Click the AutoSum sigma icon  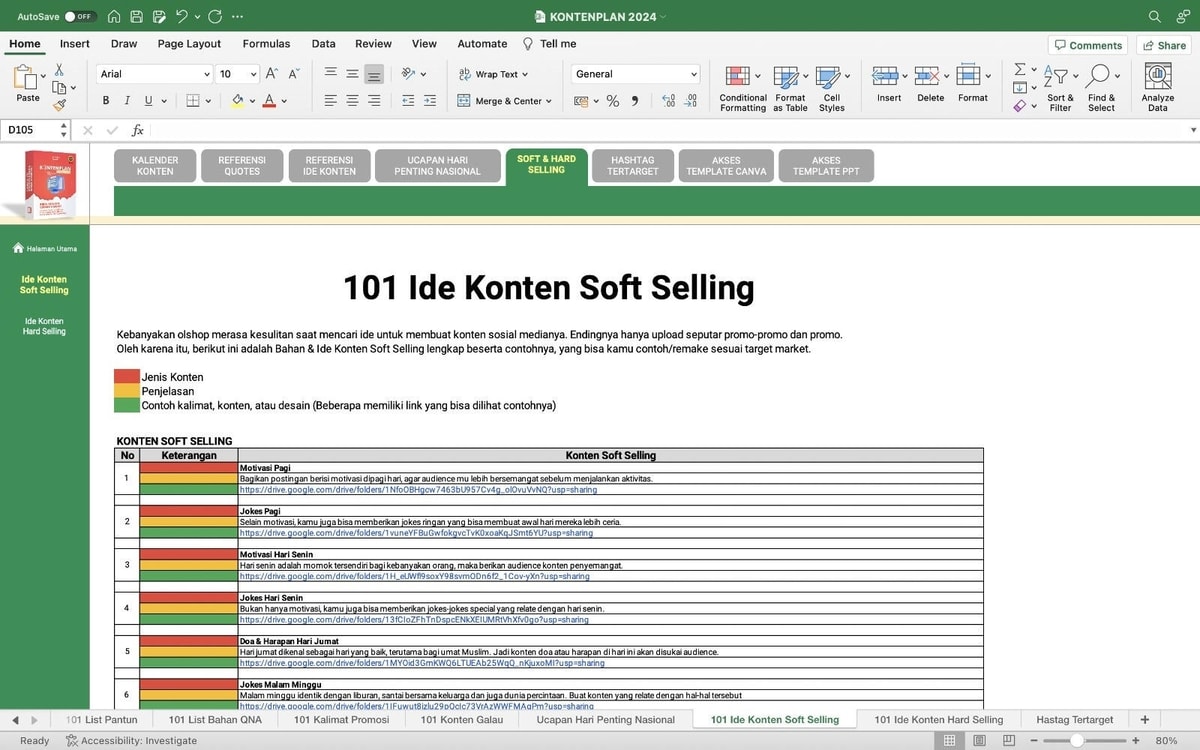tap(1019, 69)
